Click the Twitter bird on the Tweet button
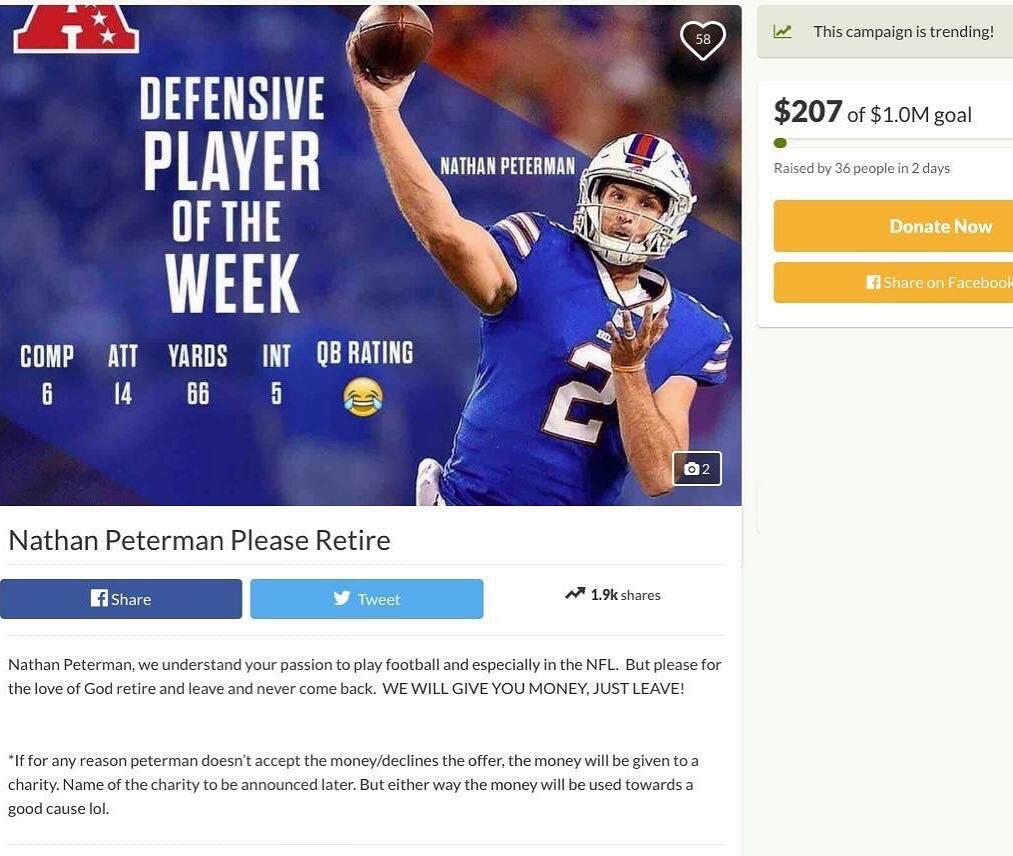 [x=342, y=598]
